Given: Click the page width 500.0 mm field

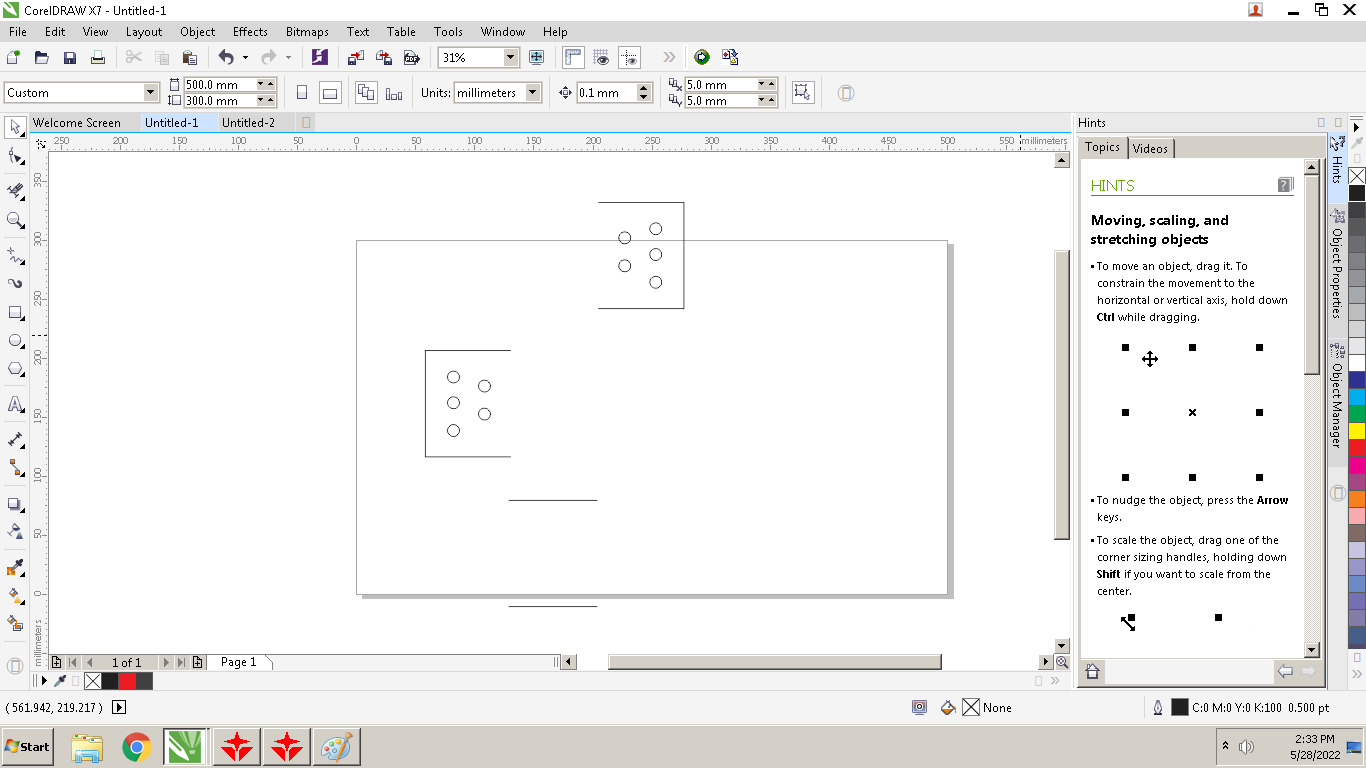Looking at the screenshot, I should [x=219, y=85].
